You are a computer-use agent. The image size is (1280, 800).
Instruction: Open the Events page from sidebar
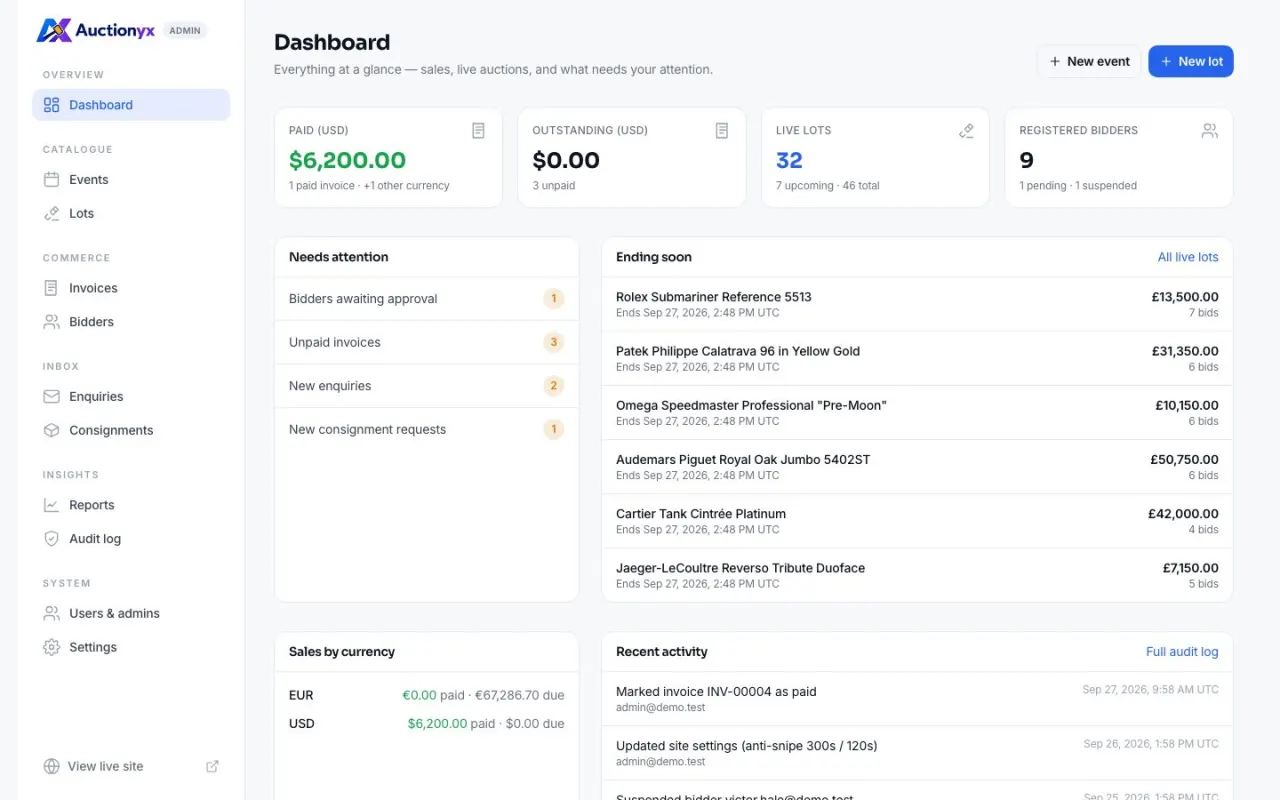[131, 180]
